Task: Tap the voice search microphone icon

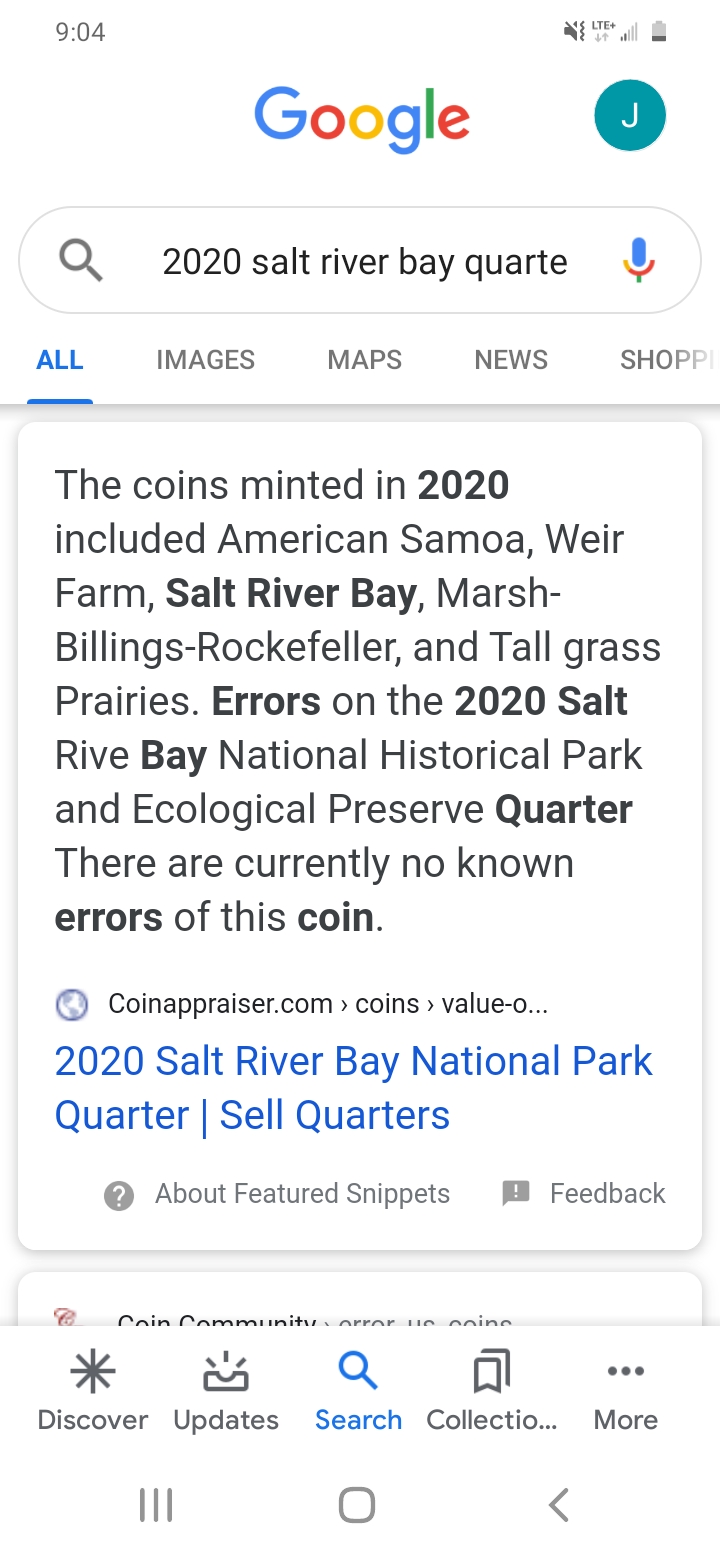Action: click(638, 261)
